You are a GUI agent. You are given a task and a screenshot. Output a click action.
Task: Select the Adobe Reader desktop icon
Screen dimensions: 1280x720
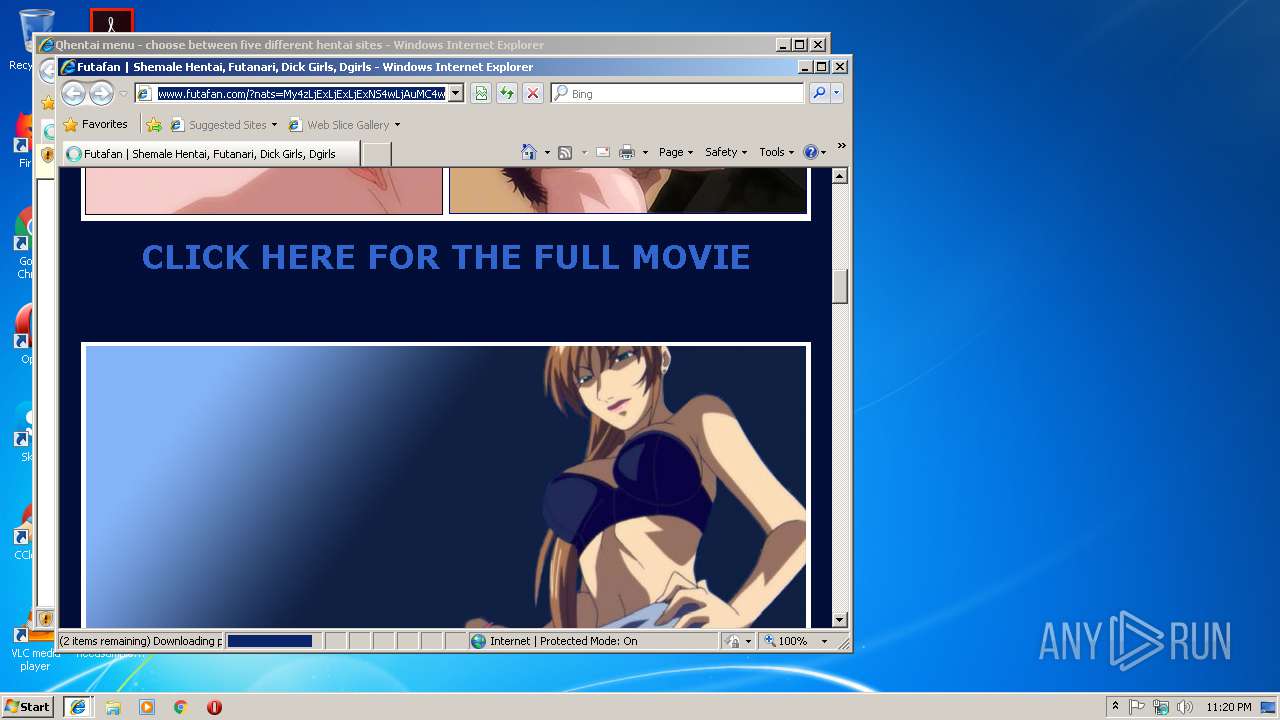111,20
